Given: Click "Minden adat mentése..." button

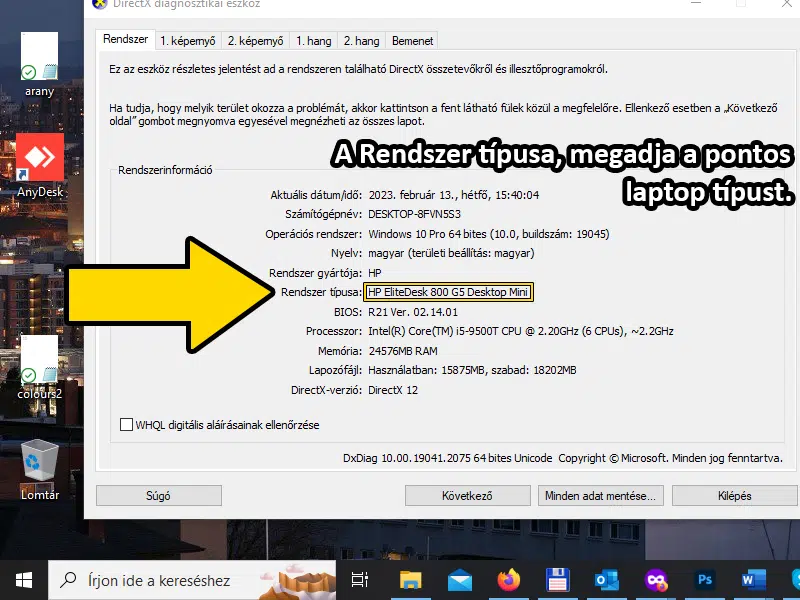Looking at the screenshot, I should [601, 495].
